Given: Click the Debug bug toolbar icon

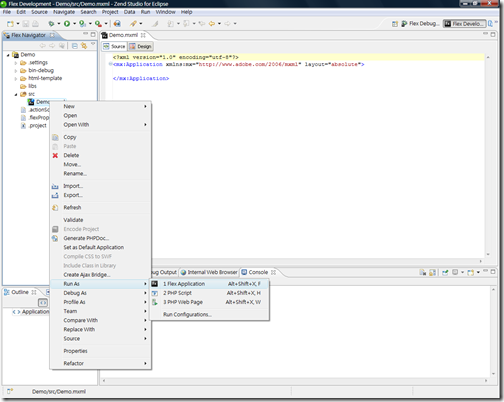Looking at the screenshot, I should coord(51,24).
